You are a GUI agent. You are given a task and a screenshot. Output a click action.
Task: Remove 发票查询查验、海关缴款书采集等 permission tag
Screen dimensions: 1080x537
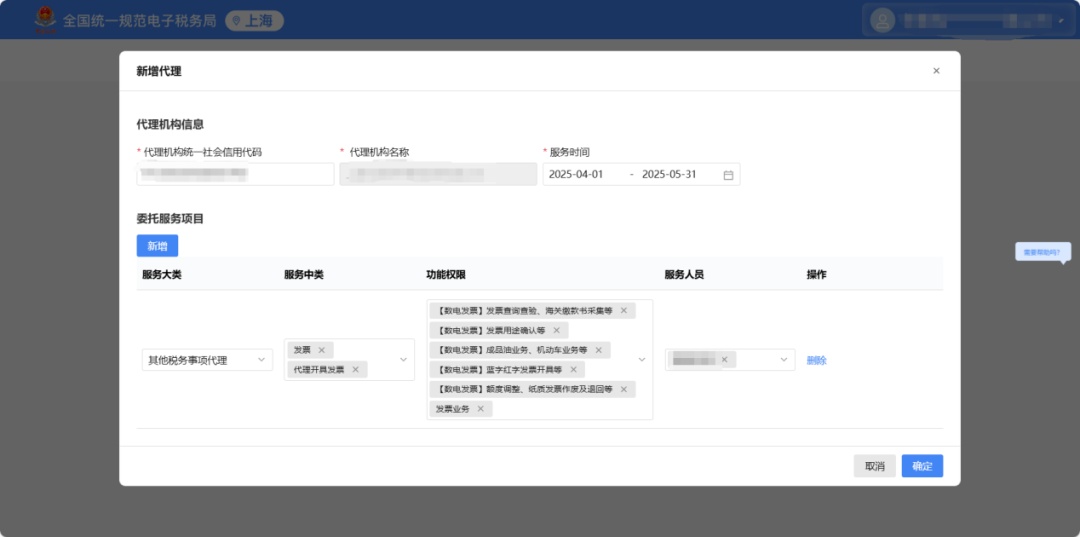pyautogui.click(x=624, y=311)
